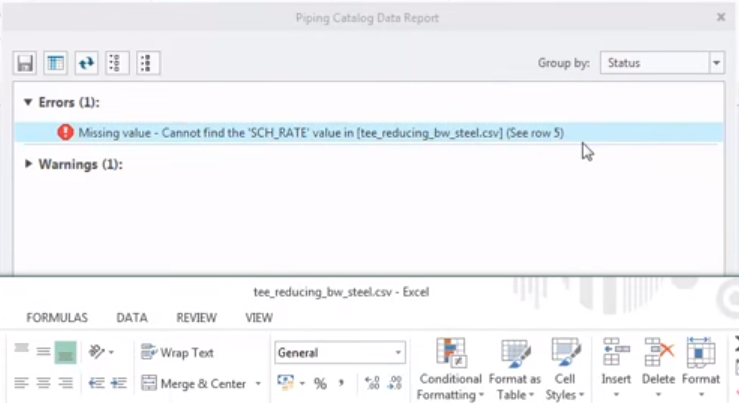Click the Merge & Center button
The width and height of the screenshot is (739, 403).
[x=194, y=383]
